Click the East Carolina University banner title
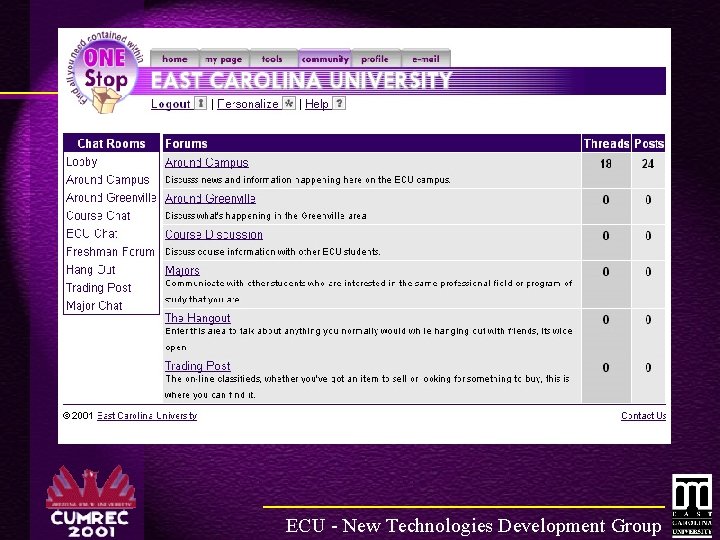 (x=302, y=81)
